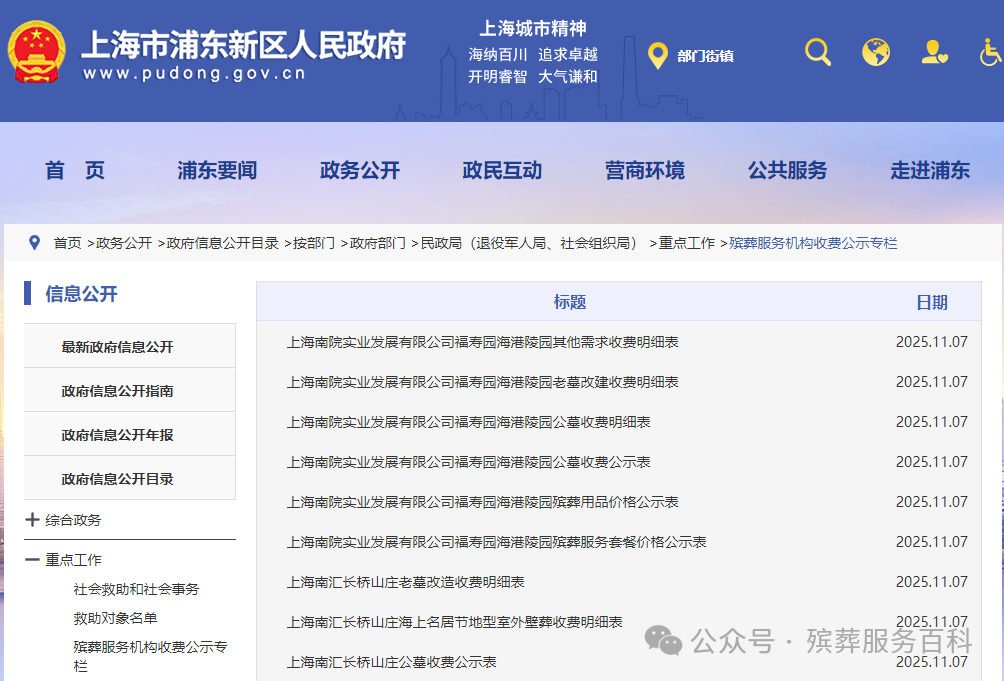Open the 政务公开 navigation menu

coord(361,170)
